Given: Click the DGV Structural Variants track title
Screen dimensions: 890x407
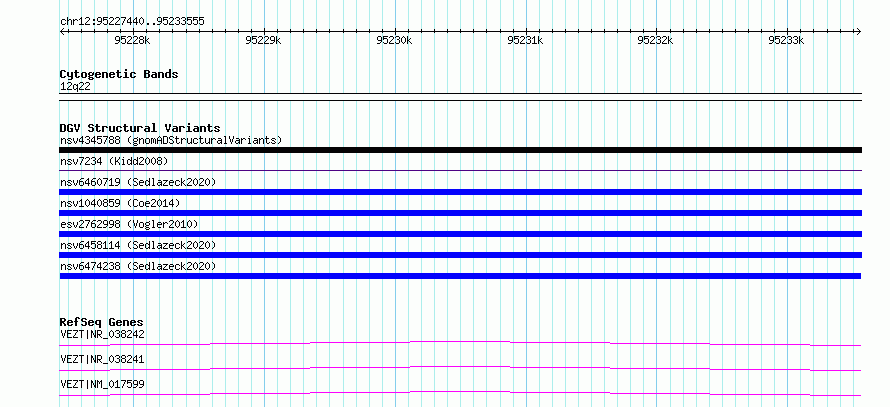Looking at the screenshot, I should click(x=140, y=128).
